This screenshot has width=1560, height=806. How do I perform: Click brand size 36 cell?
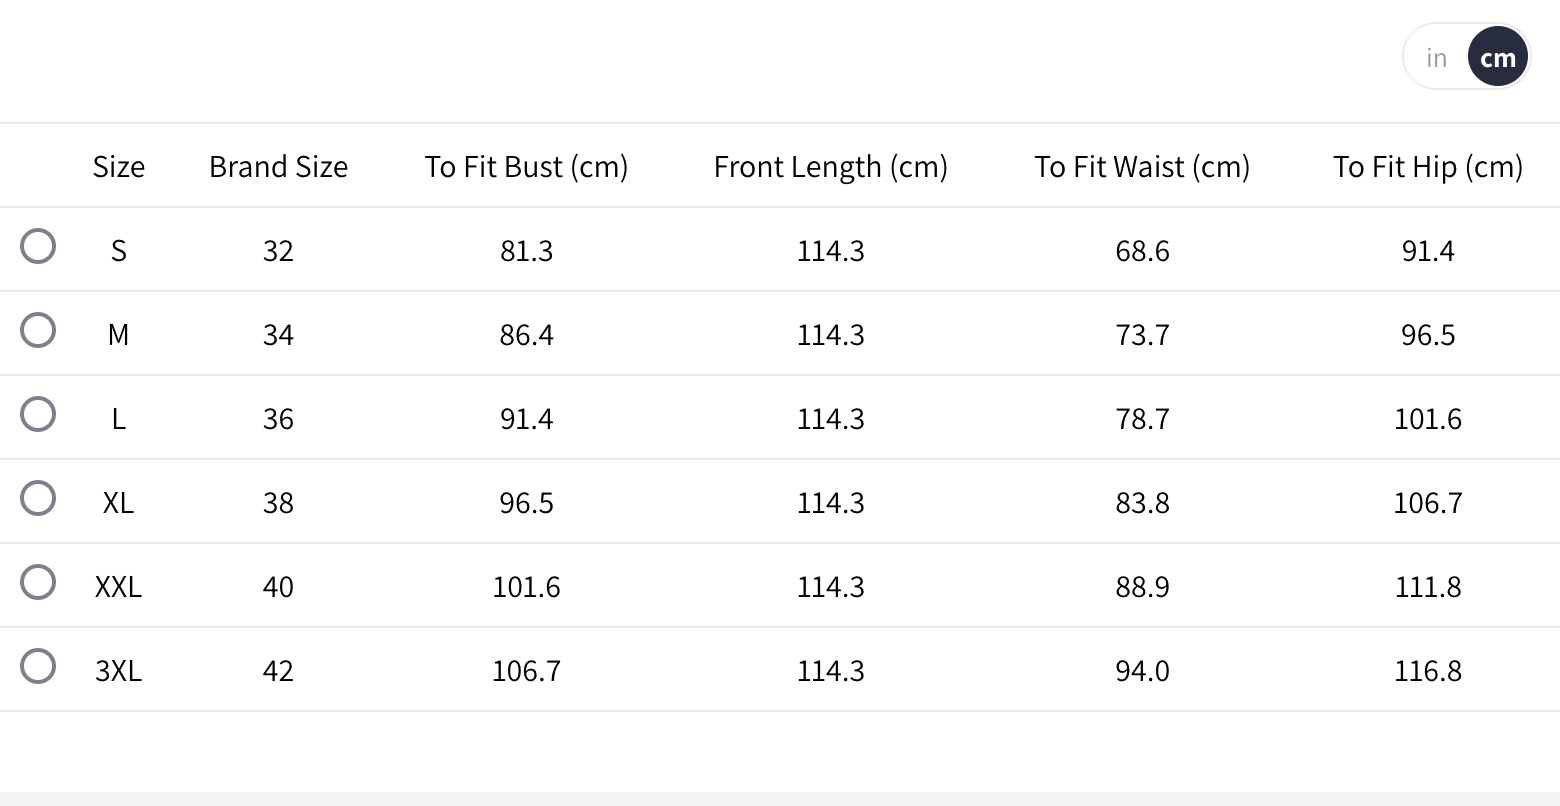[278, 419]
